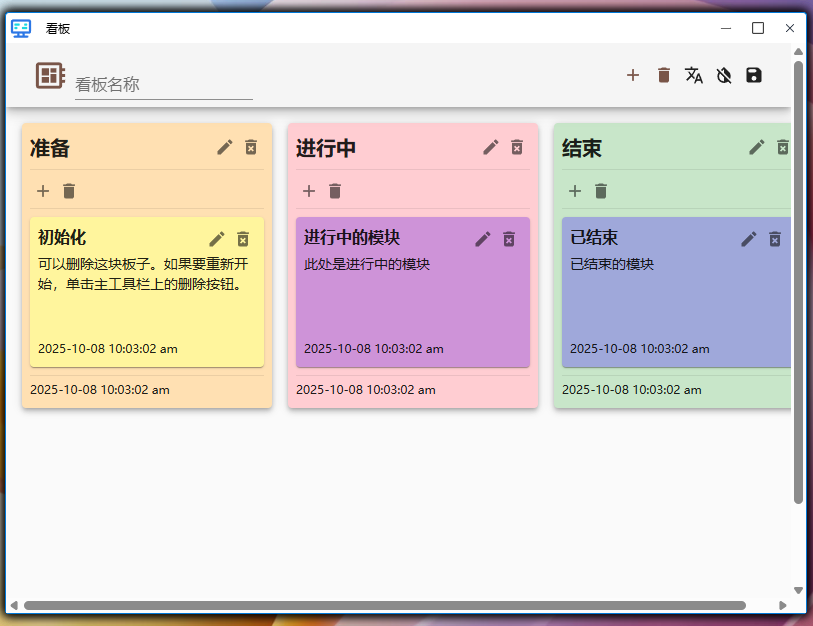
Task: Add a new column using toolbar plus icon
Action: click(633, 75)
